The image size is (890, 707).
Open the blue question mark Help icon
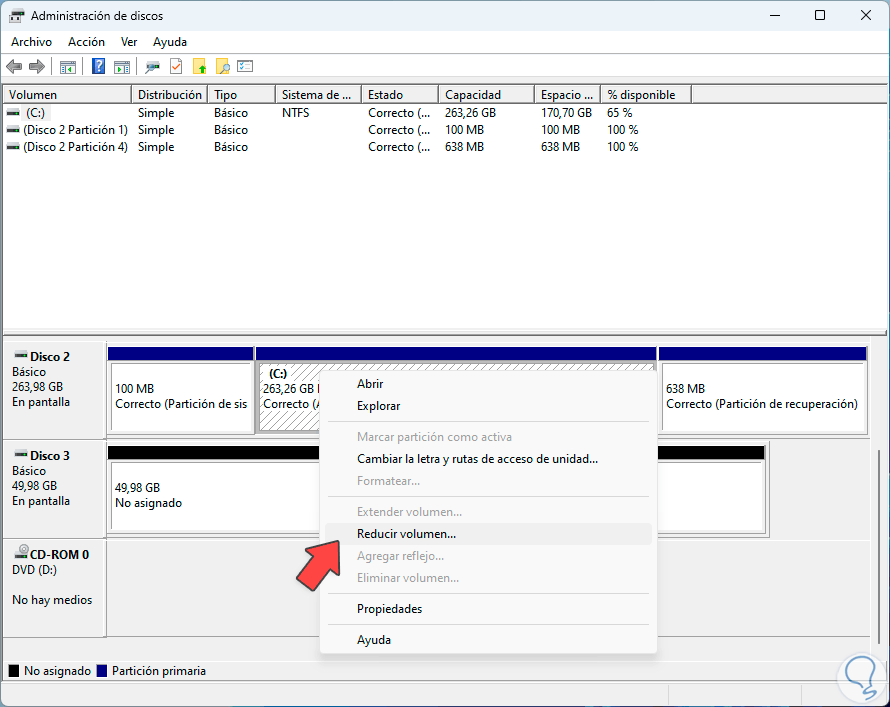tap(98, 66)
